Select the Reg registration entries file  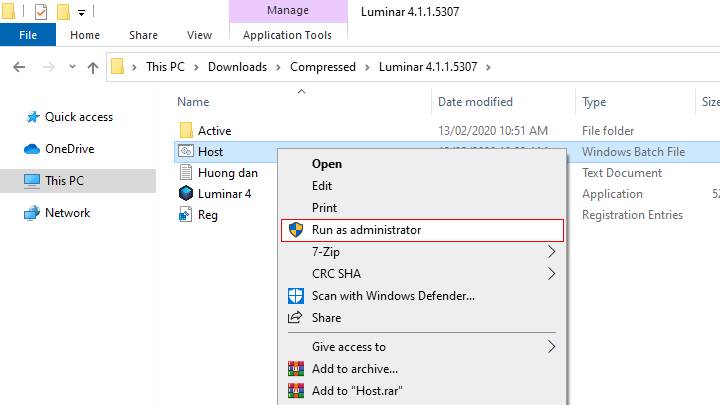click(x=208, y=215)
